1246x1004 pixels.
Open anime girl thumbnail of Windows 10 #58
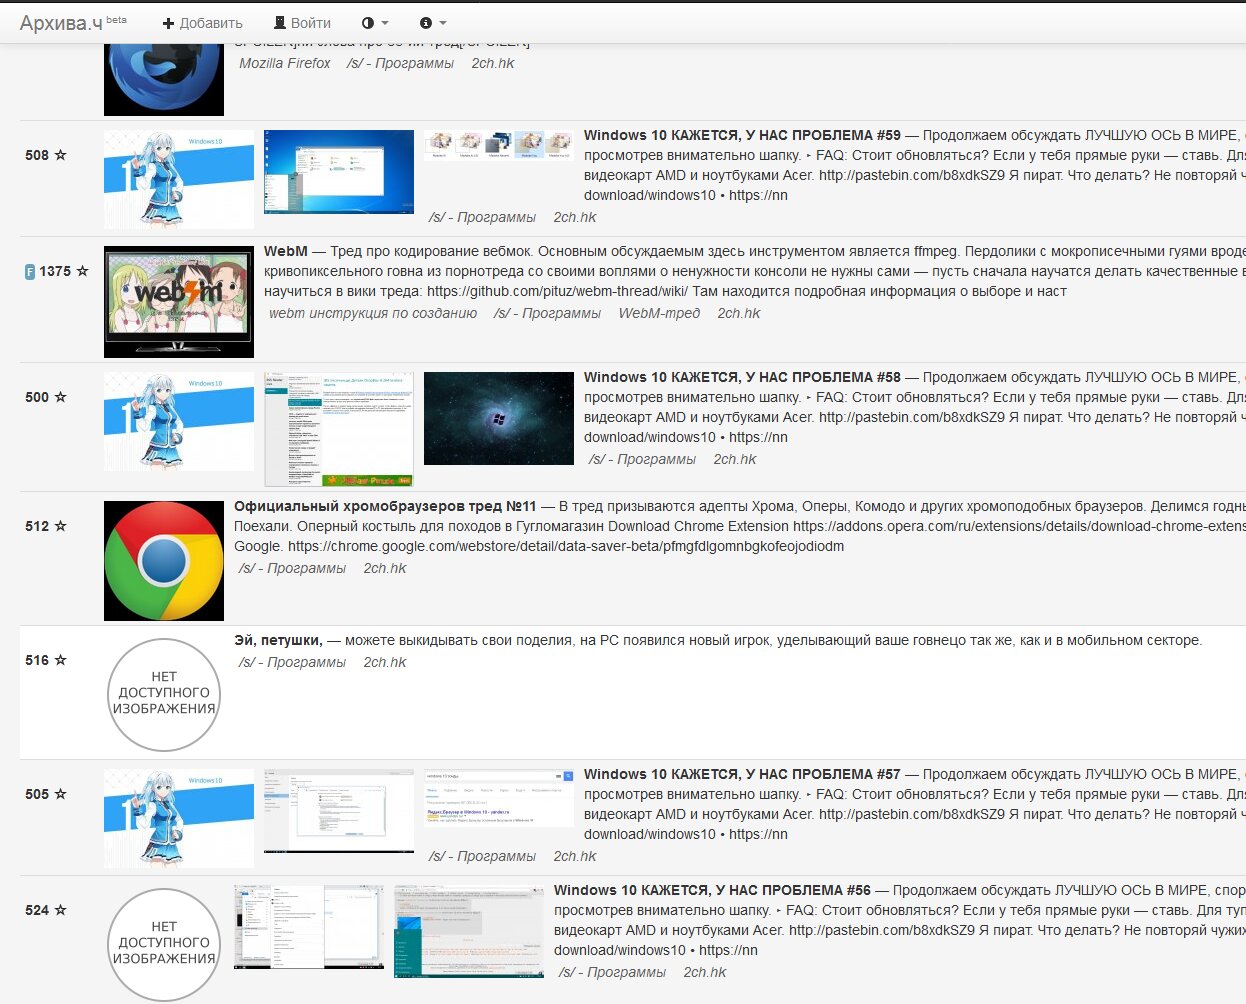179,421
